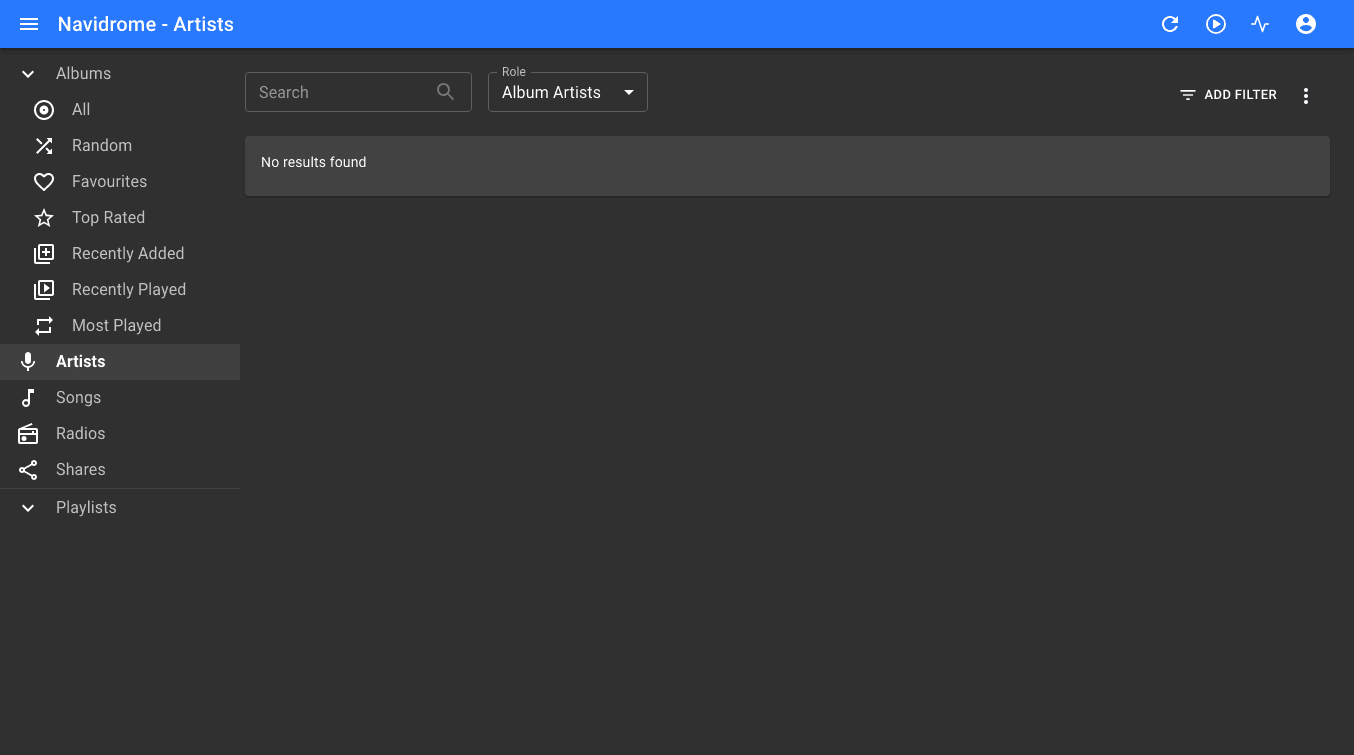Open Radios from the sidebar
Screen dimensions: 1354x755
point(120,434)
